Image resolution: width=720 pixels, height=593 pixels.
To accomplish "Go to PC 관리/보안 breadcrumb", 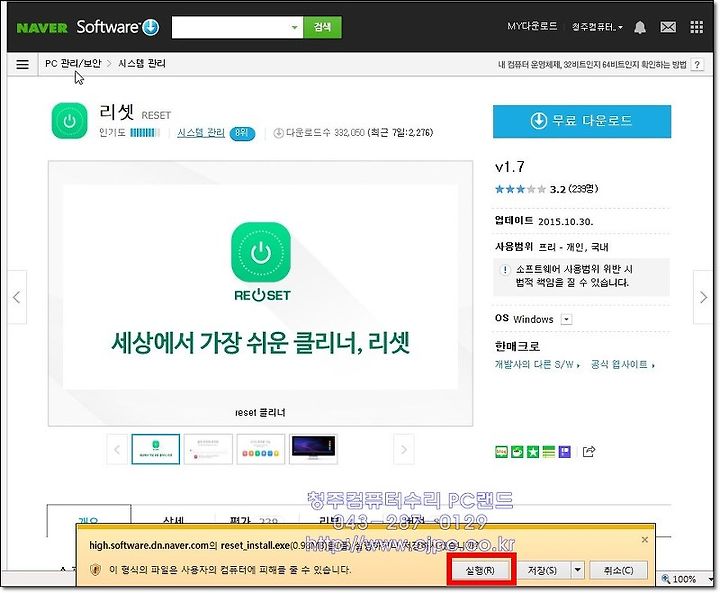I will (73, 63).
